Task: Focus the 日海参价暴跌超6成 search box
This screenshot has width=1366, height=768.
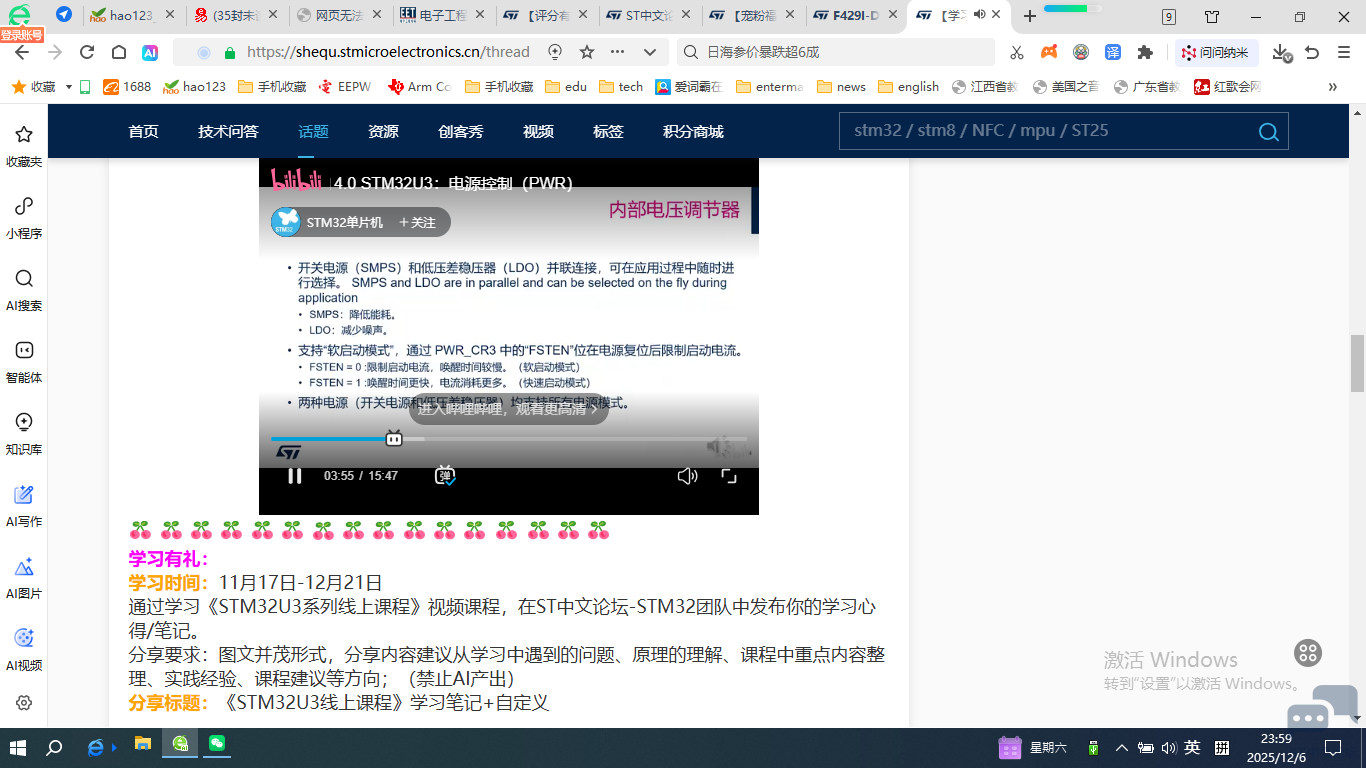Action: coord(836,52)
